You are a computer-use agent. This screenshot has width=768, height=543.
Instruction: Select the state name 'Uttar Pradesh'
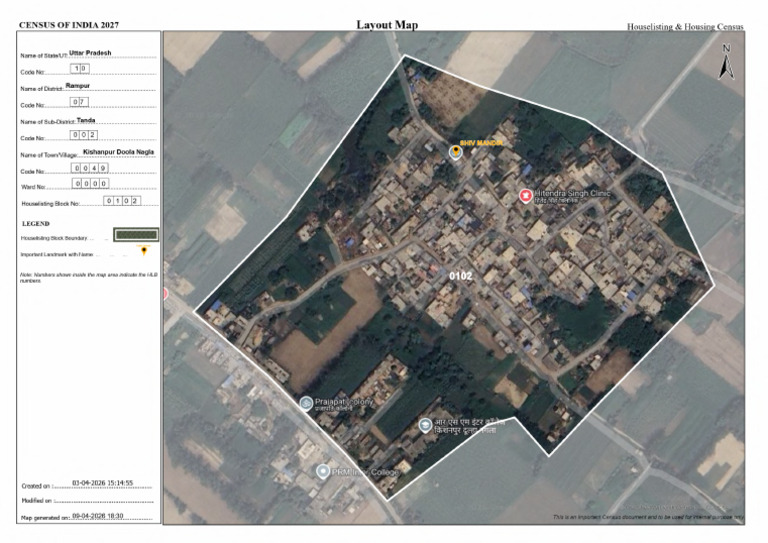90,52
